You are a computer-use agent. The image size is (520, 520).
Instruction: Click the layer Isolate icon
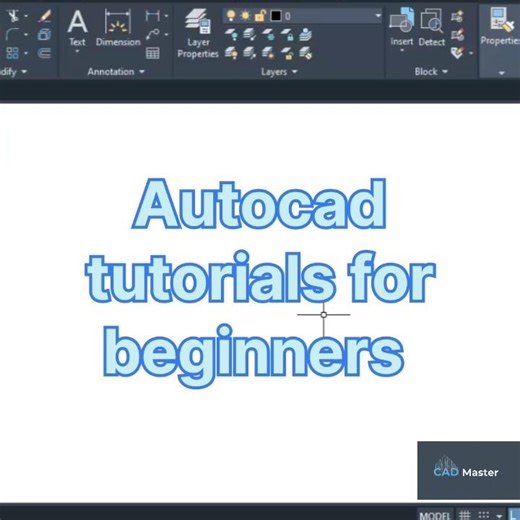point(250,34)
